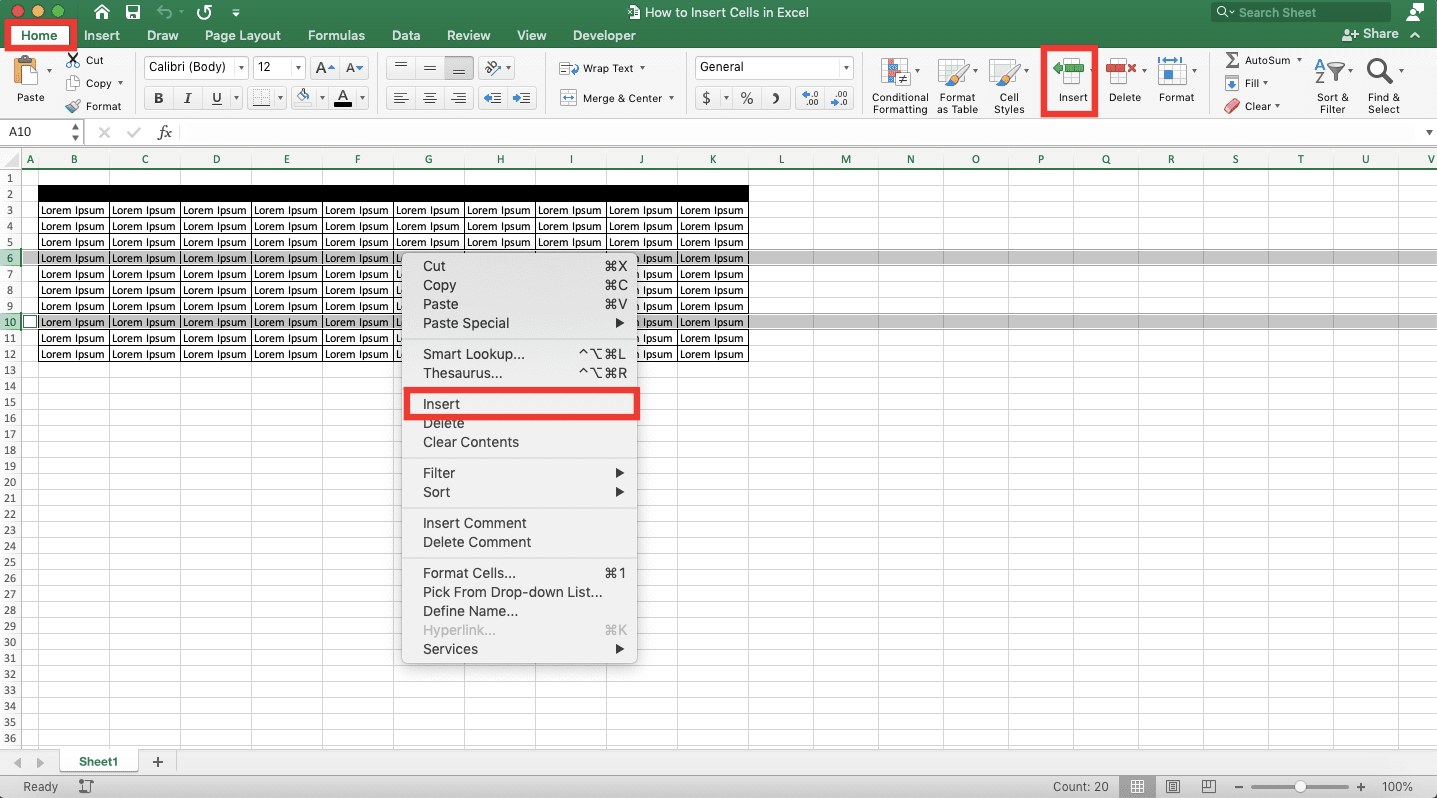Increase font size with larger A icon
The image size is (1437, 798).
point(324,68)
